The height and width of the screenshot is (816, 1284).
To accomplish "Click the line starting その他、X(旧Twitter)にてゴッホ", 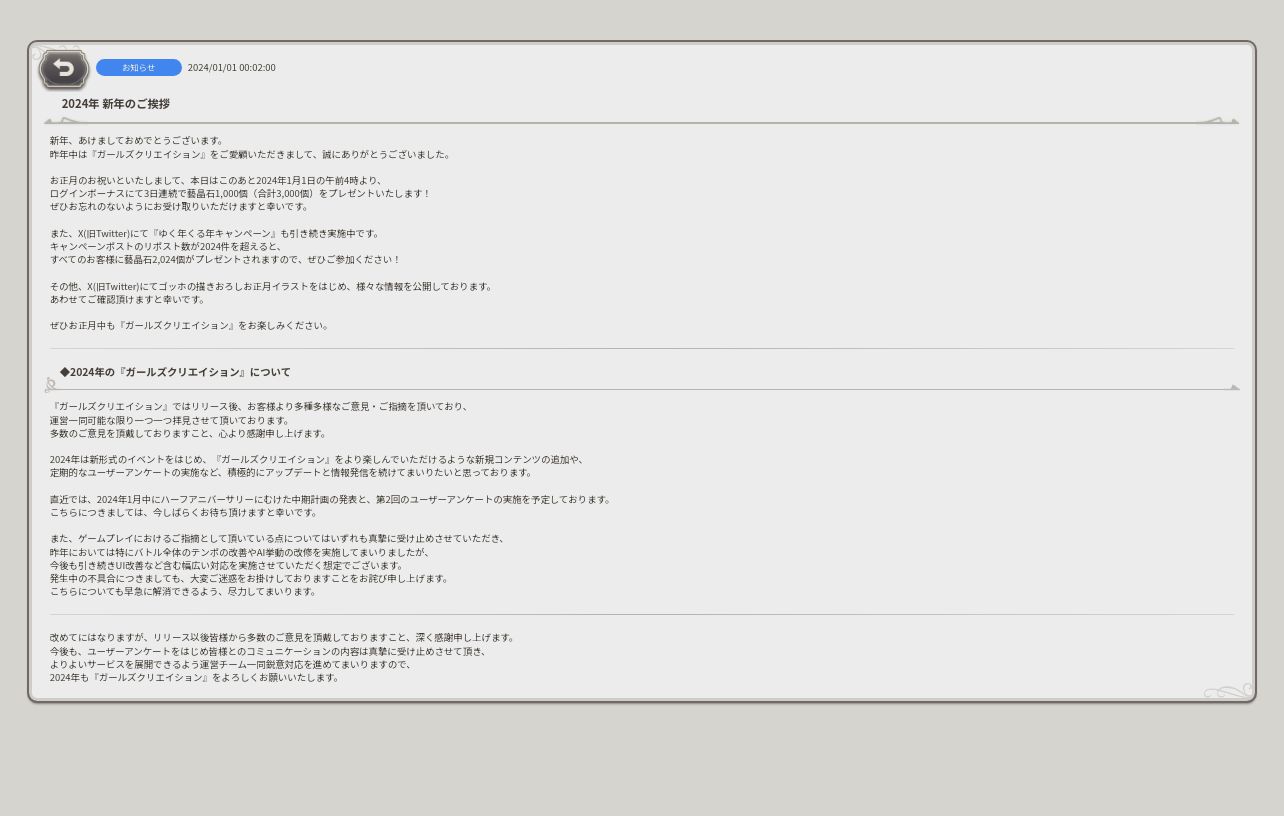I will (272, 287).
